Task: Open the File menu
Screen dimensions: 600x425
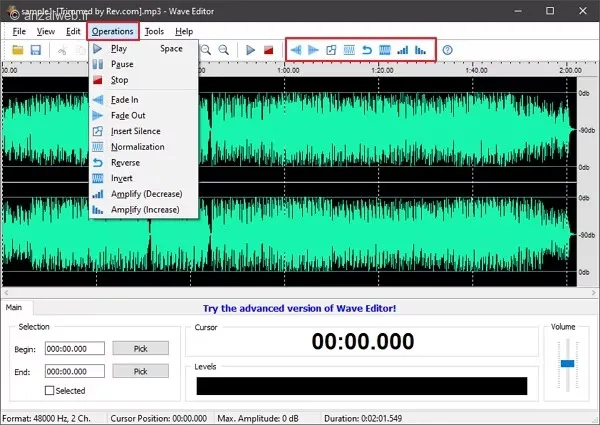Action: coord(19,31)
